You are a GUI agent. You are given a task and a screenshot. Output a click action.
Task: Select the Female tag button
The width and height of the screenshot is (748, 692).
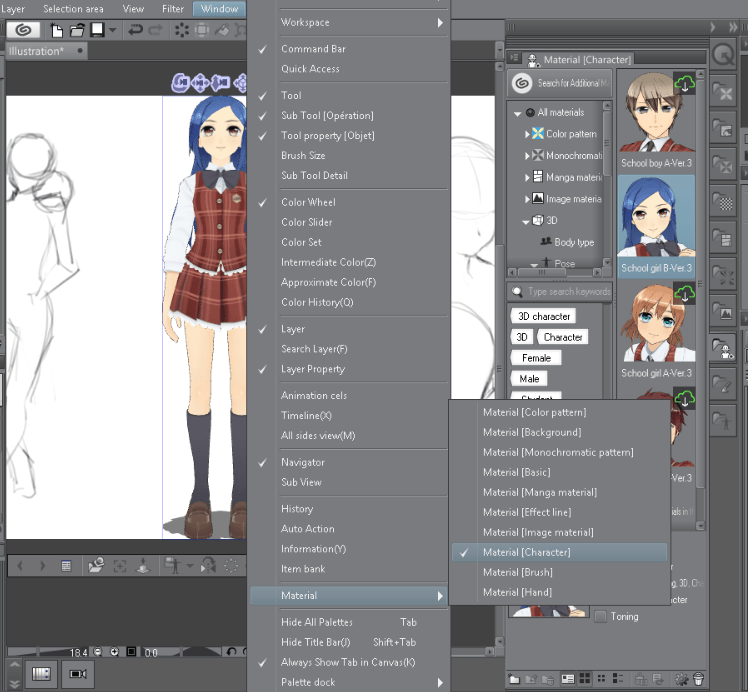point(536,358)
